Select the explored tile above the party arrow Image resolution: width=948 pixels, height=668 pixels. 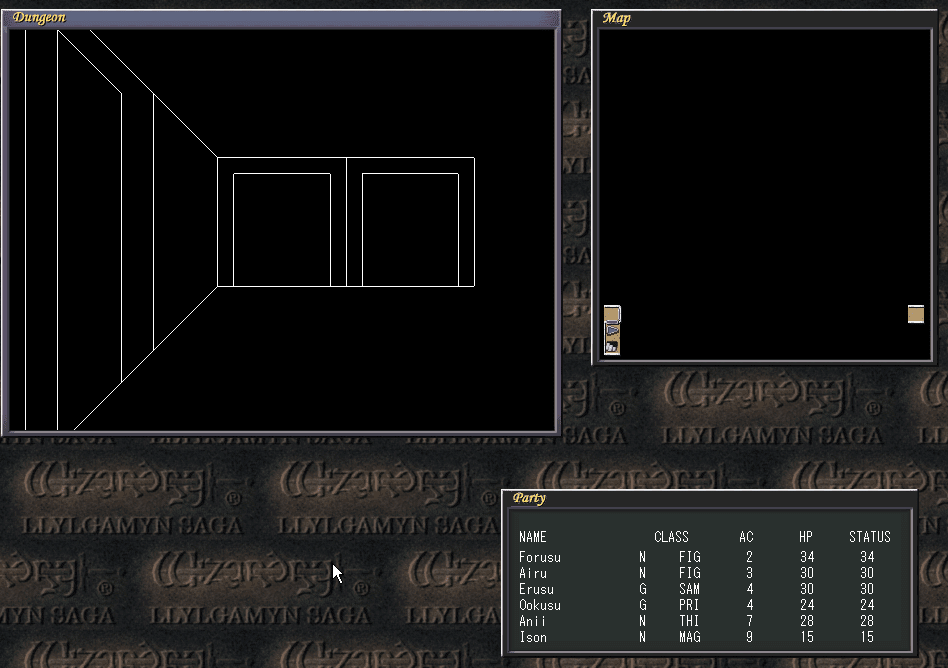pos(612,314)
